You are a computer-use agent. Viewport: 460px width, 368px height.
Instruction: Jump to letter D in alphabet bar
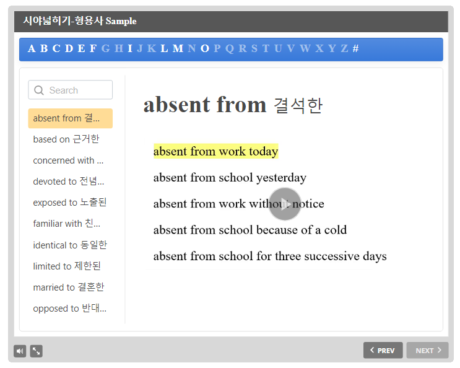[x=69, y=49]
